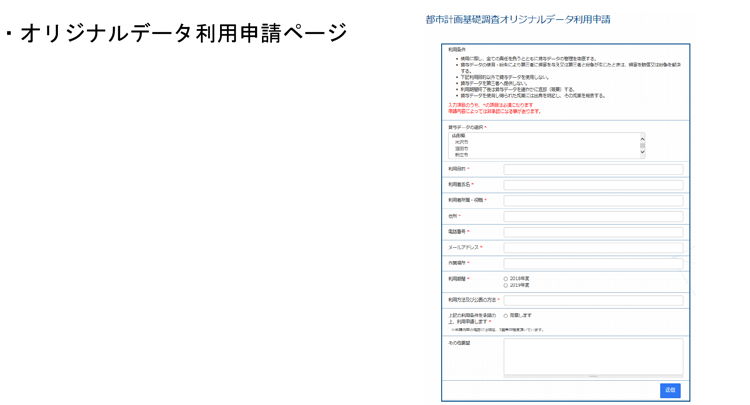Select third city entry in data list
The height and width of the screenshot is (405, 750).
pos(462,149)
